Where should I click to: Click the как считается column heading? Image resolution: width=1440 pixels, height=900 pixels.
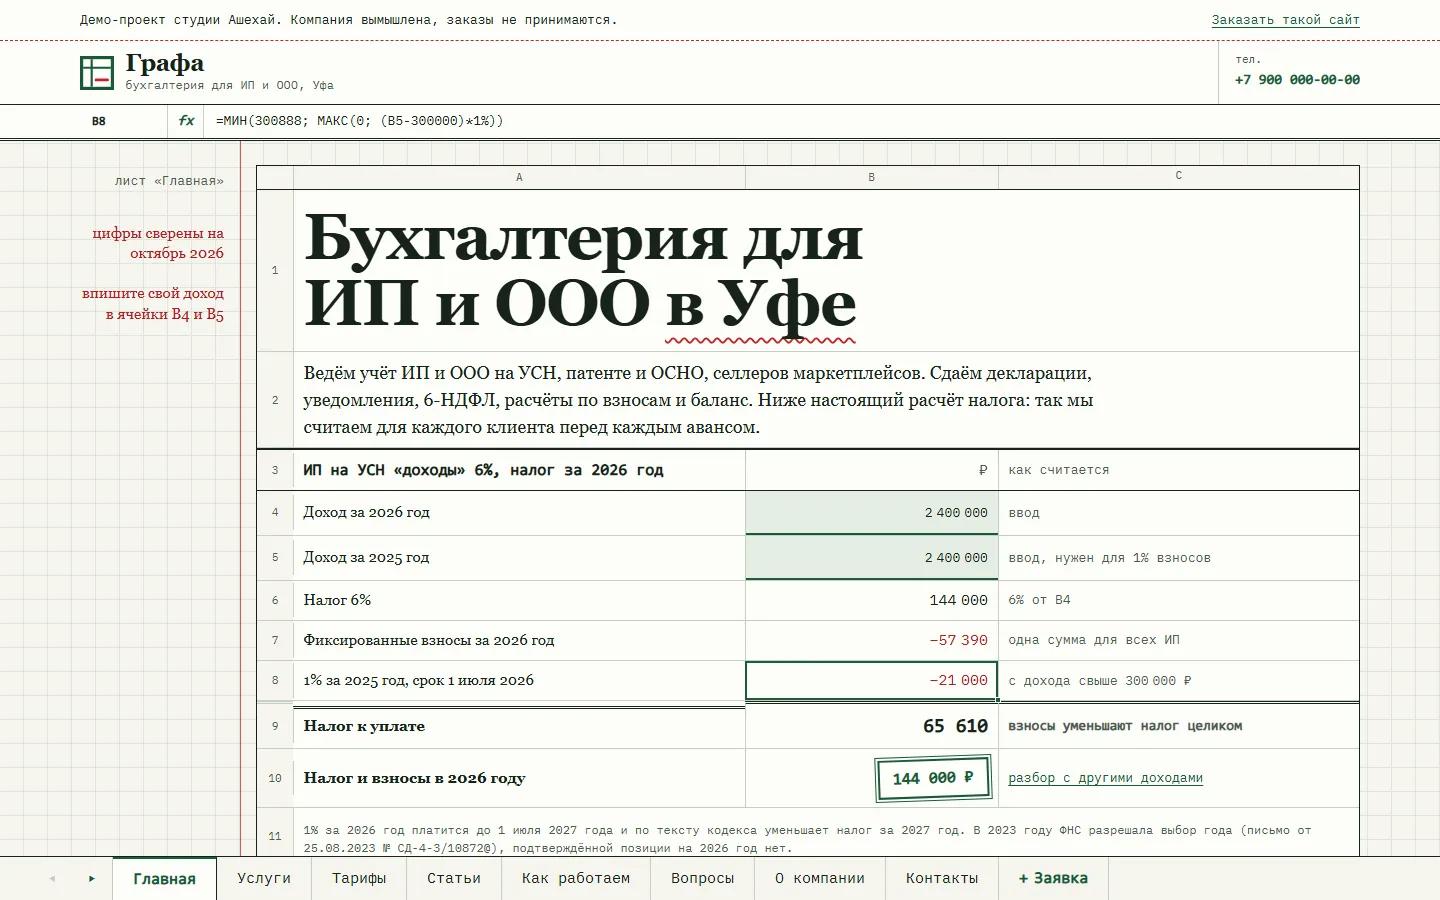coord(1058,470)
